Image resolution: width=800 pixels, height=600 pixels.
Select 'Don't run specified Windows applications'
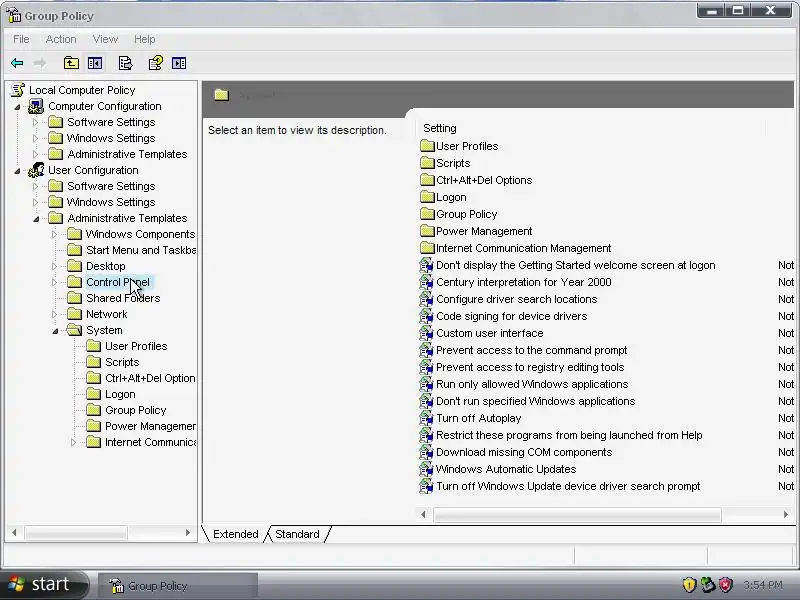[x=535, y=401]
